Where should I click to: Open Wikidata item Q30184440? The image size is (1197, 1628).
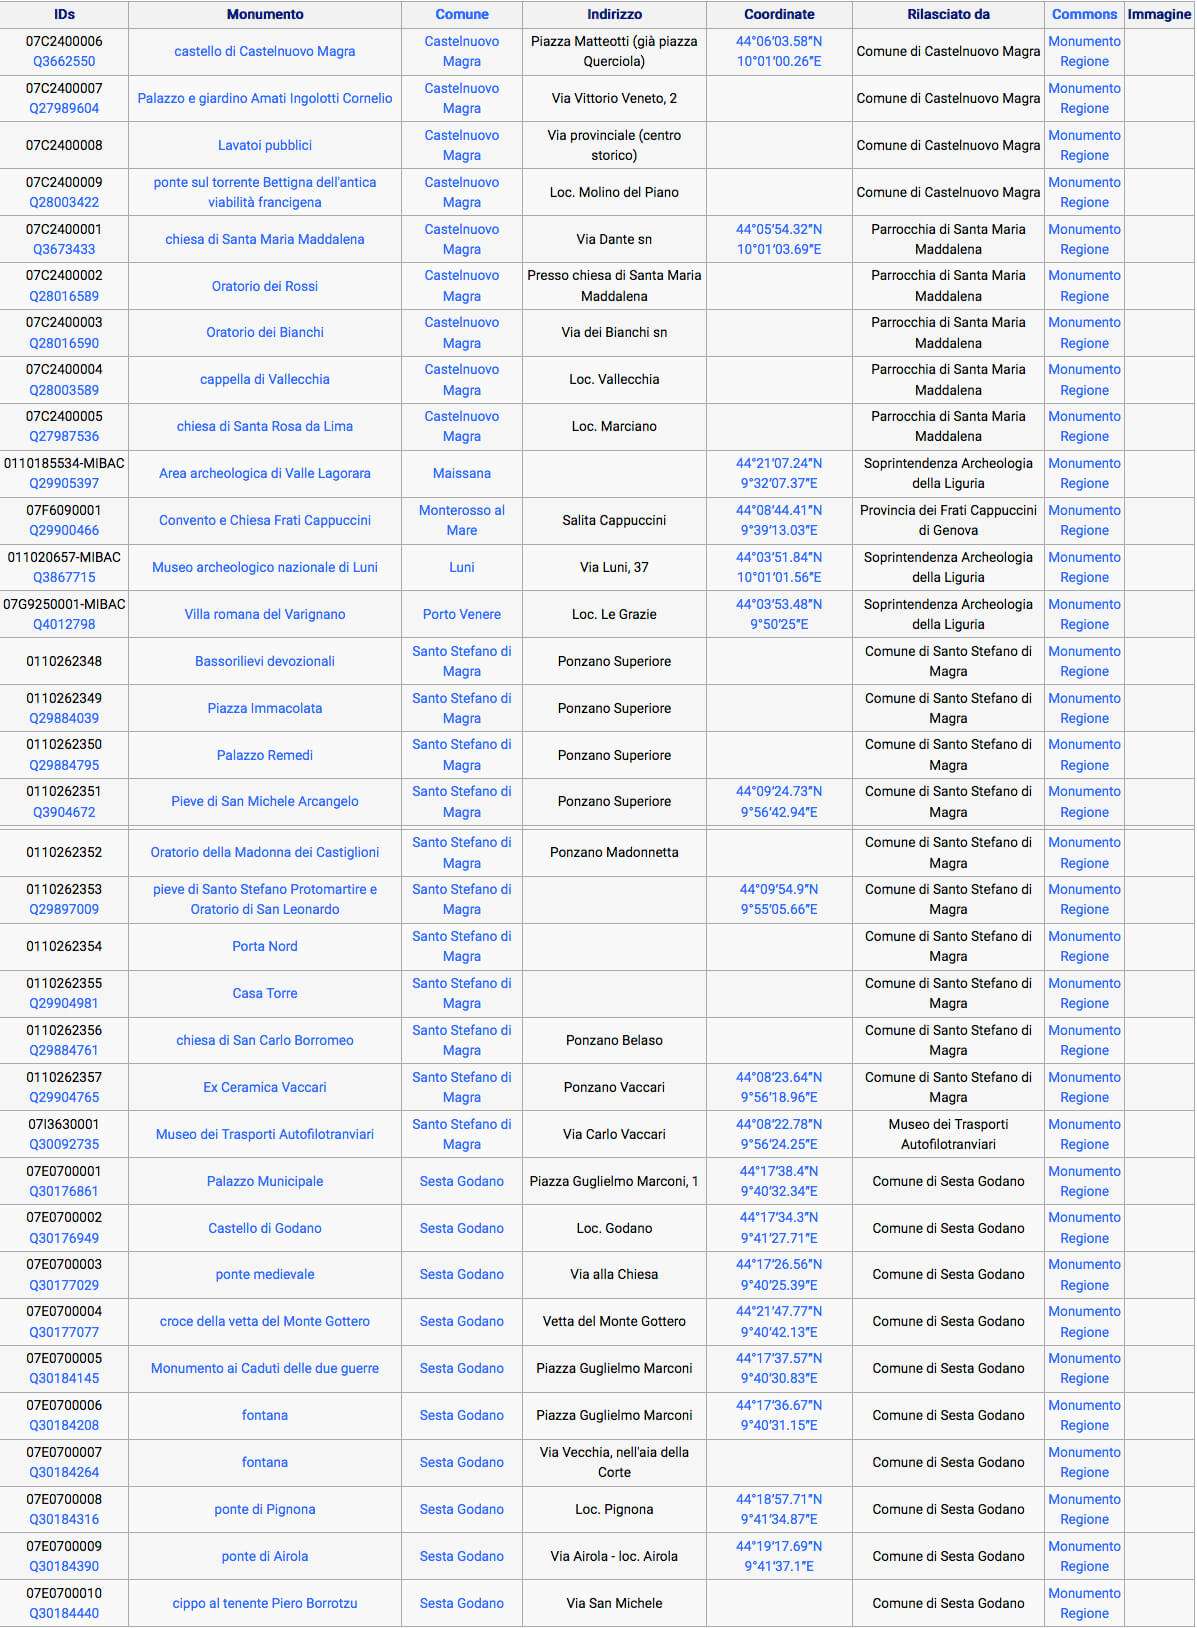(64, 1613)
